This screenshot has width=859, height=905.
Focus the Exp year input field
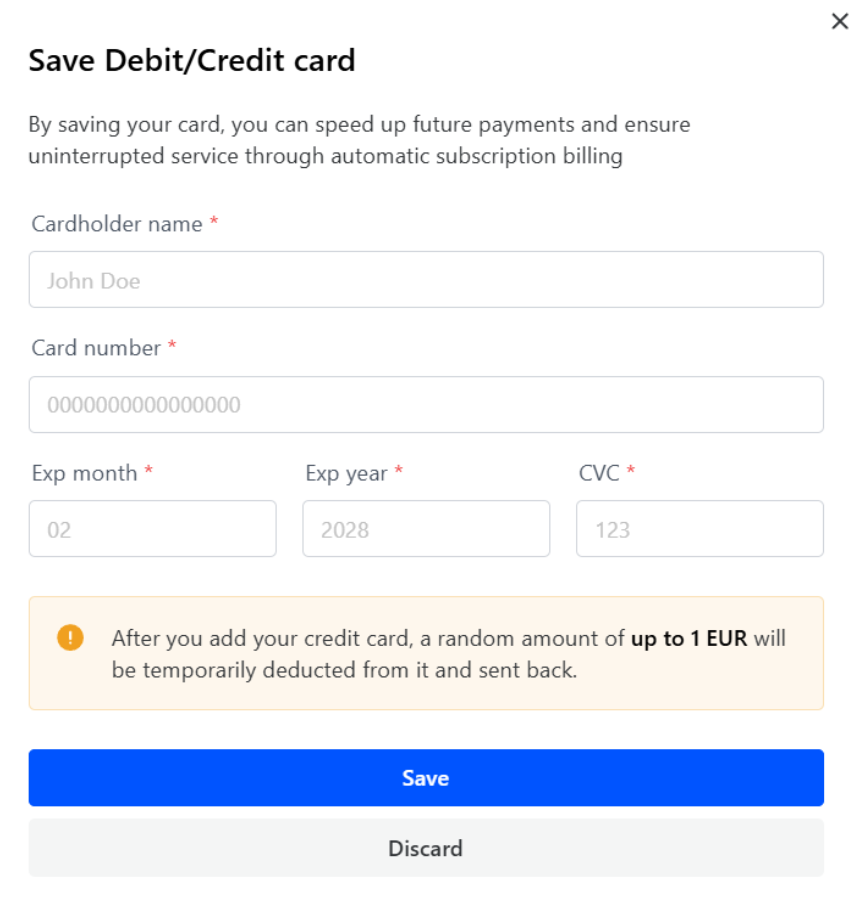coord(426,529)
